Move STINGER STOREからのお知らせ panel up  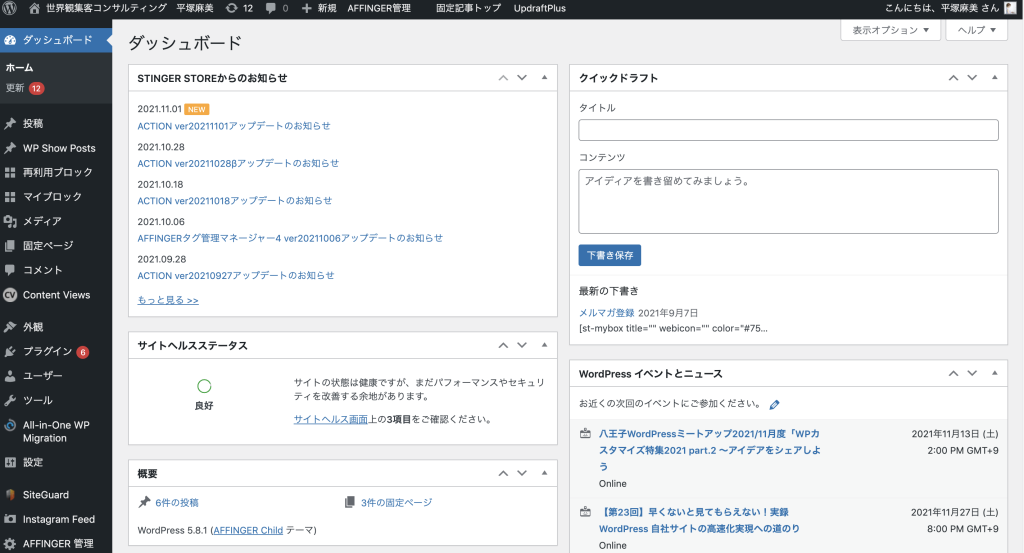503,78
